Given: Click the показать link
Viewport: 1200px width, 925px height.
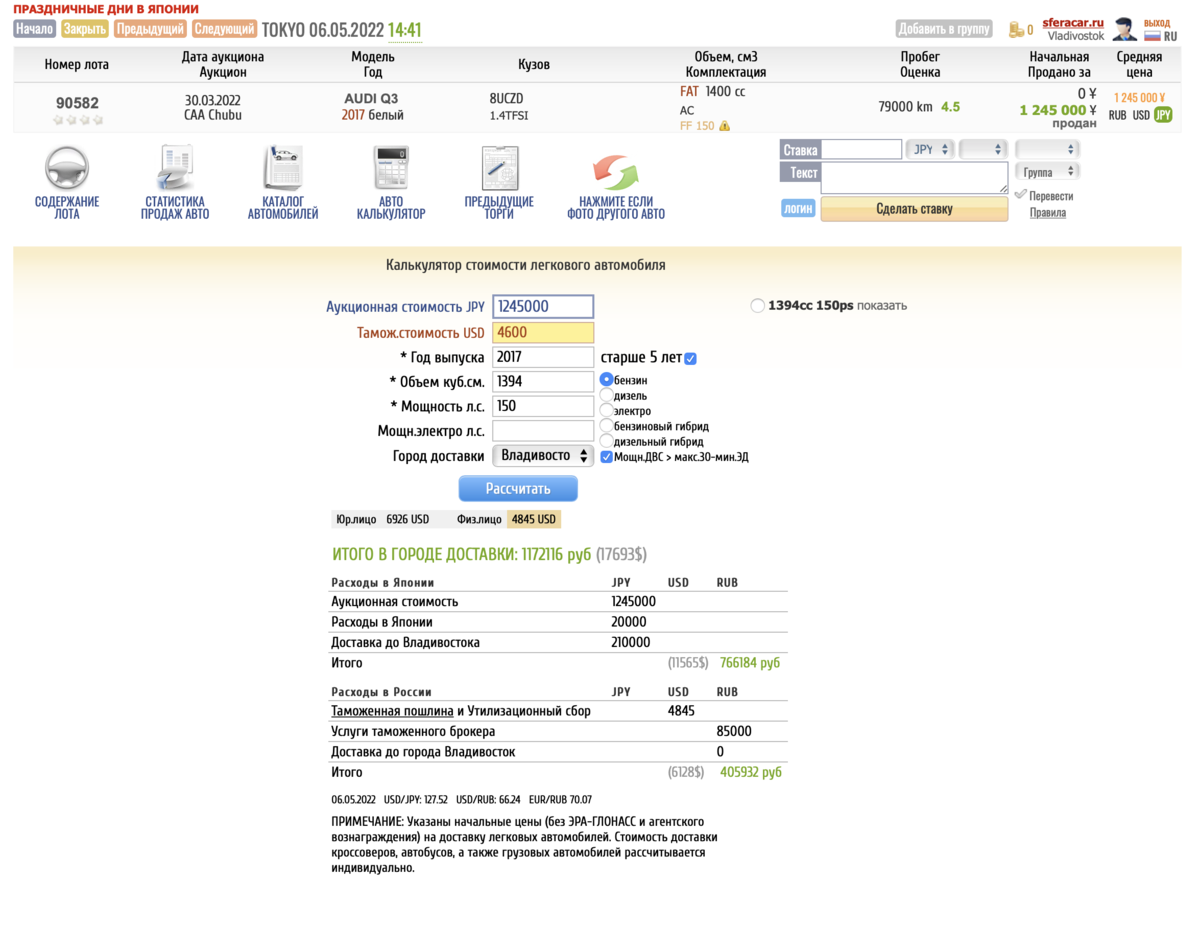Looking at the screenshot, I should click(882, 306).
